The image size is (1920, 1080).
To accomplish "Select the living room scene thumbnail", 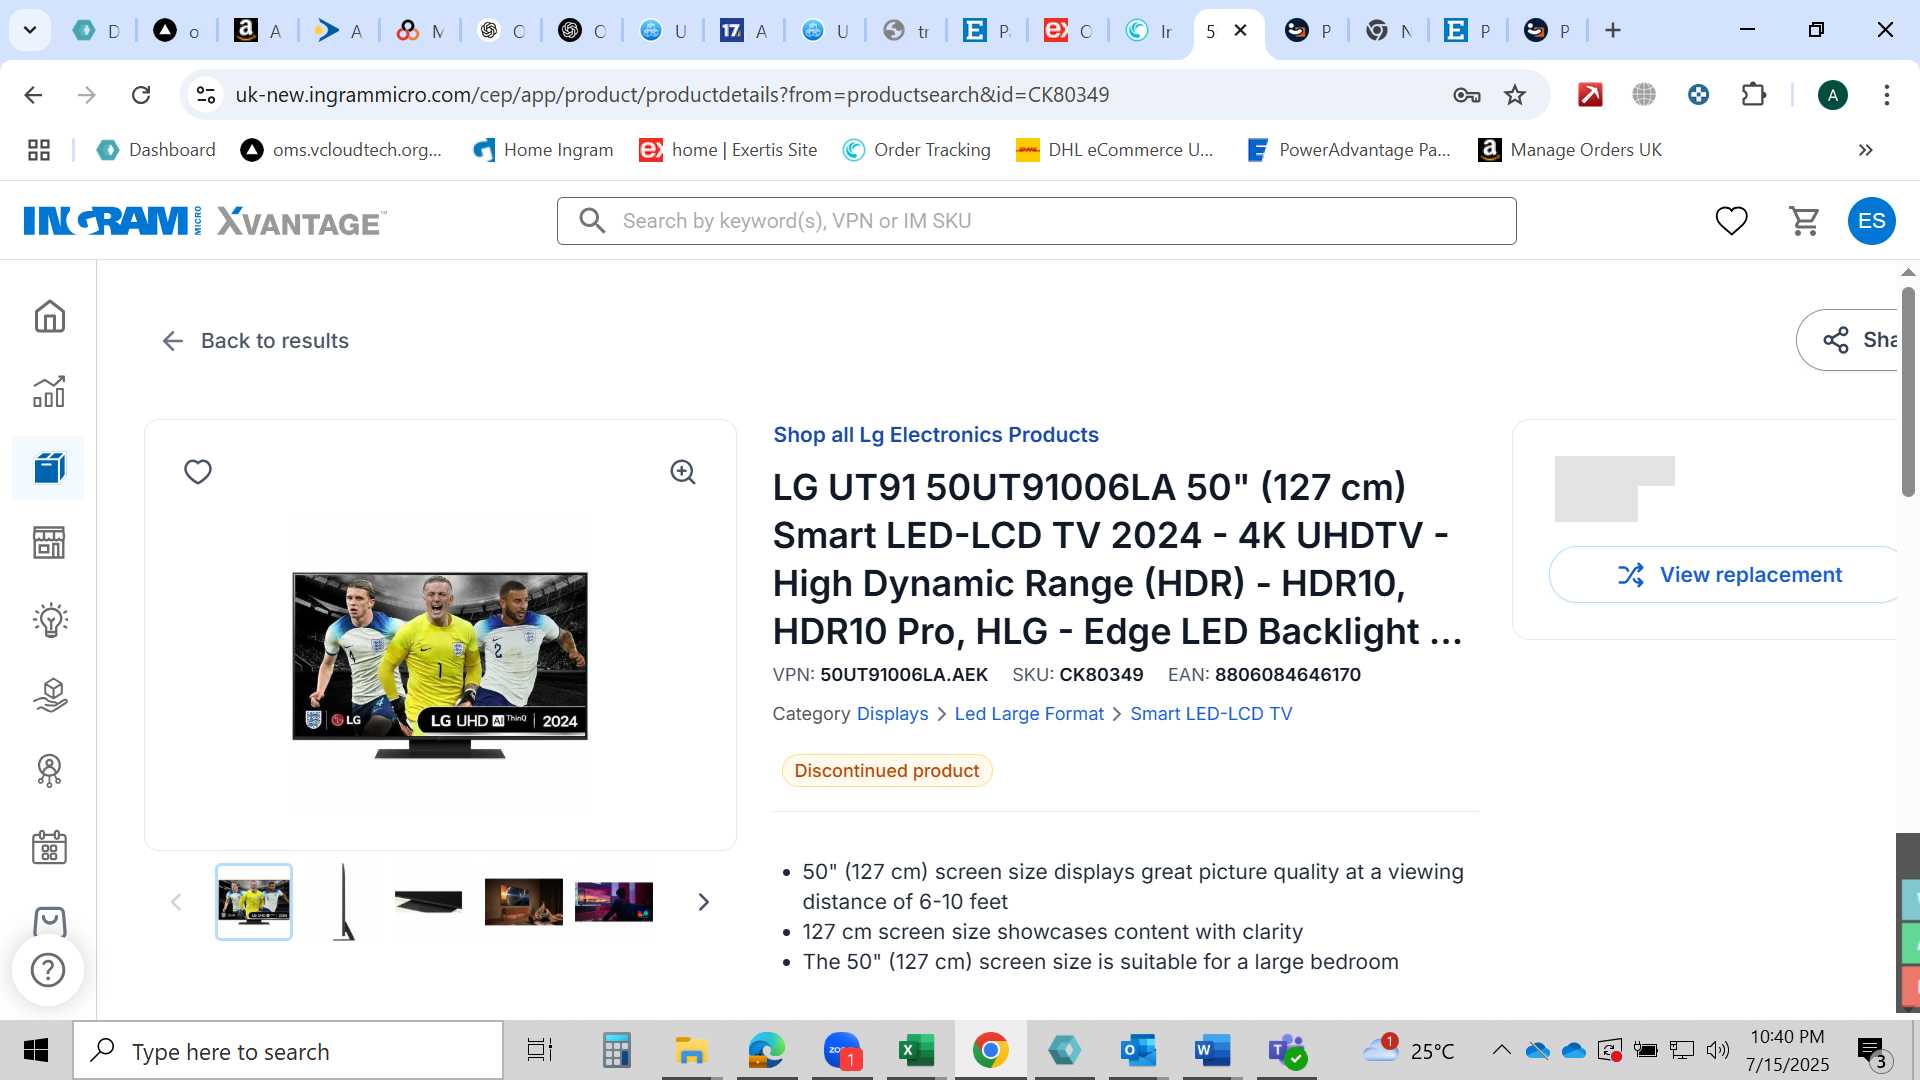I will click(x=523, y=902).
